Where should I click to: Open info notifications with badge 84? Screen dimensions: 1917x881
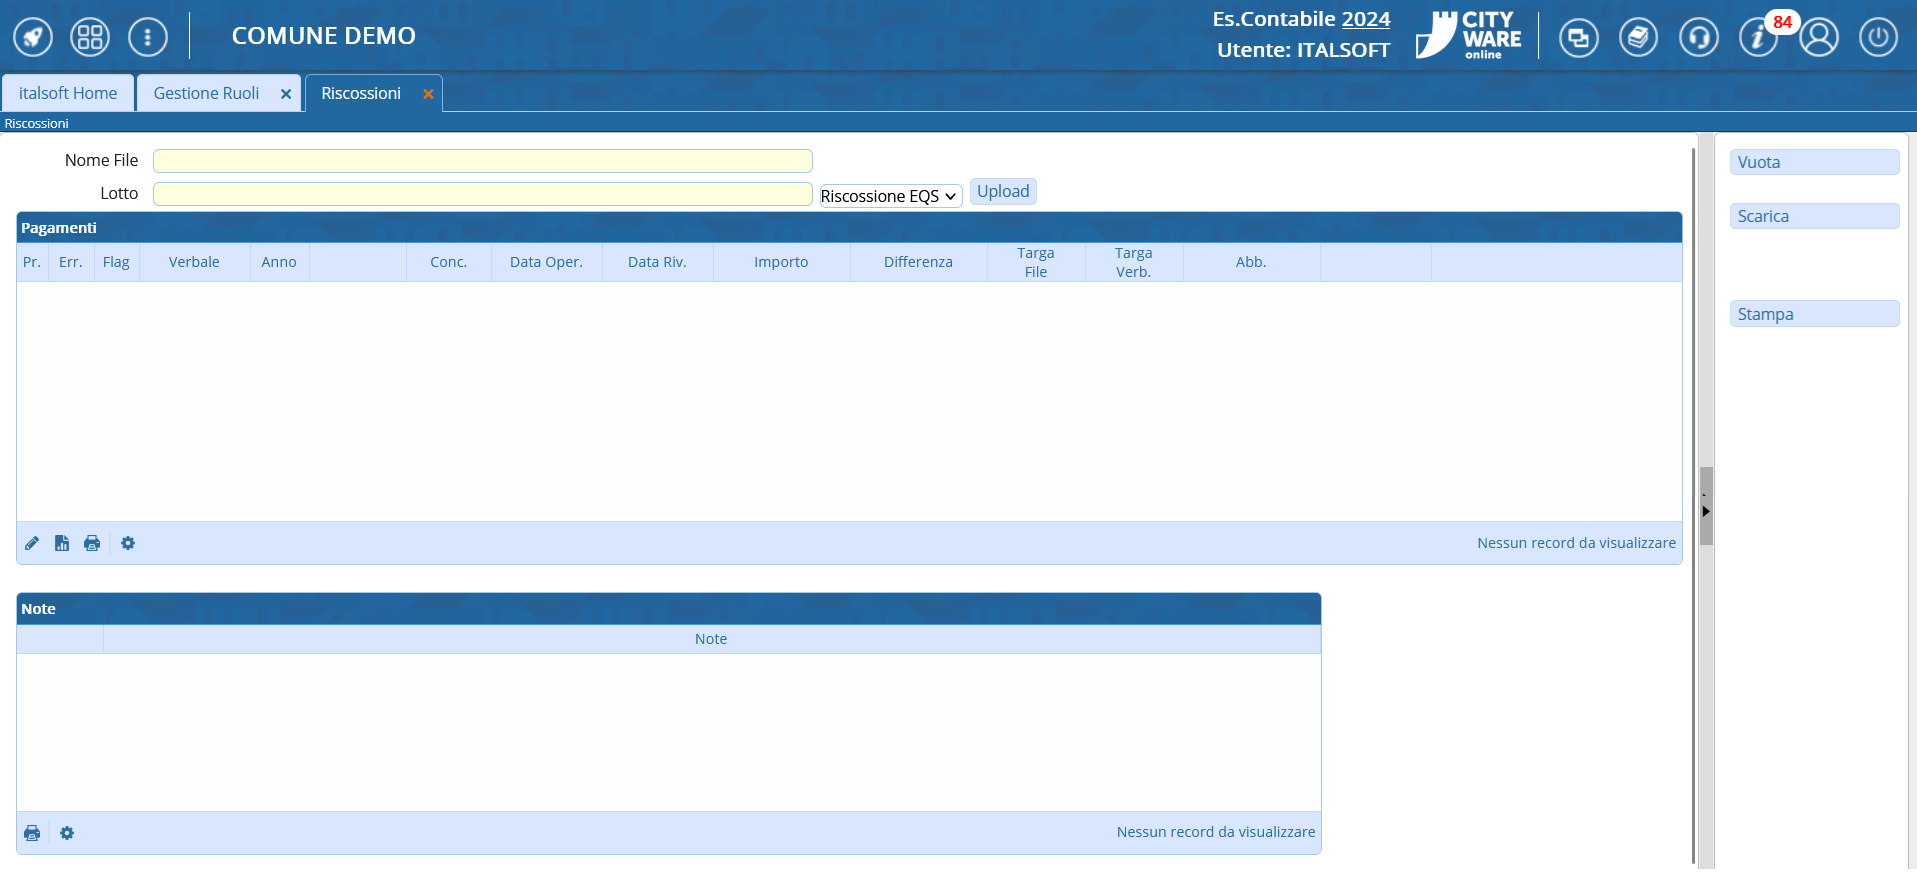(1758, 38)
